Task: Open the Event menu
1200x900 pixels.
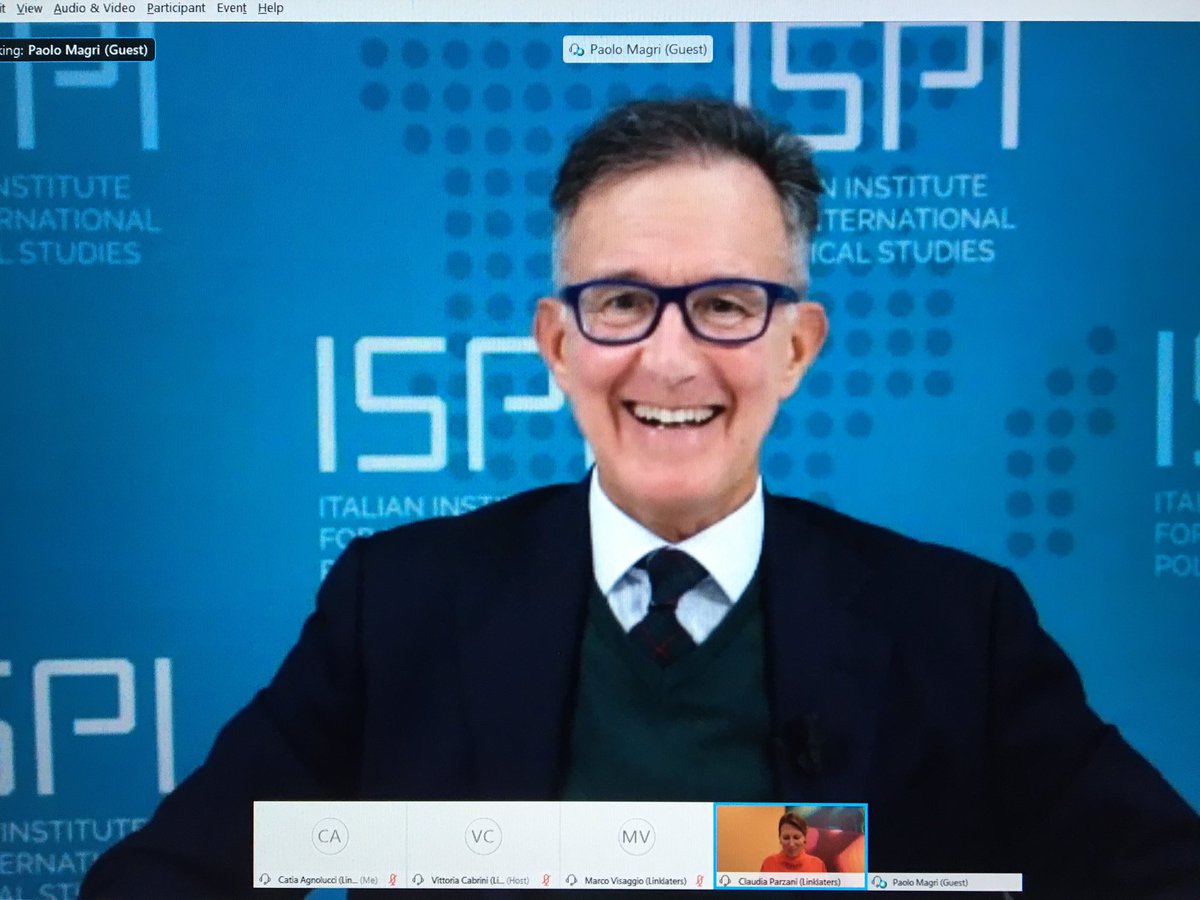Action: [231, 7]
